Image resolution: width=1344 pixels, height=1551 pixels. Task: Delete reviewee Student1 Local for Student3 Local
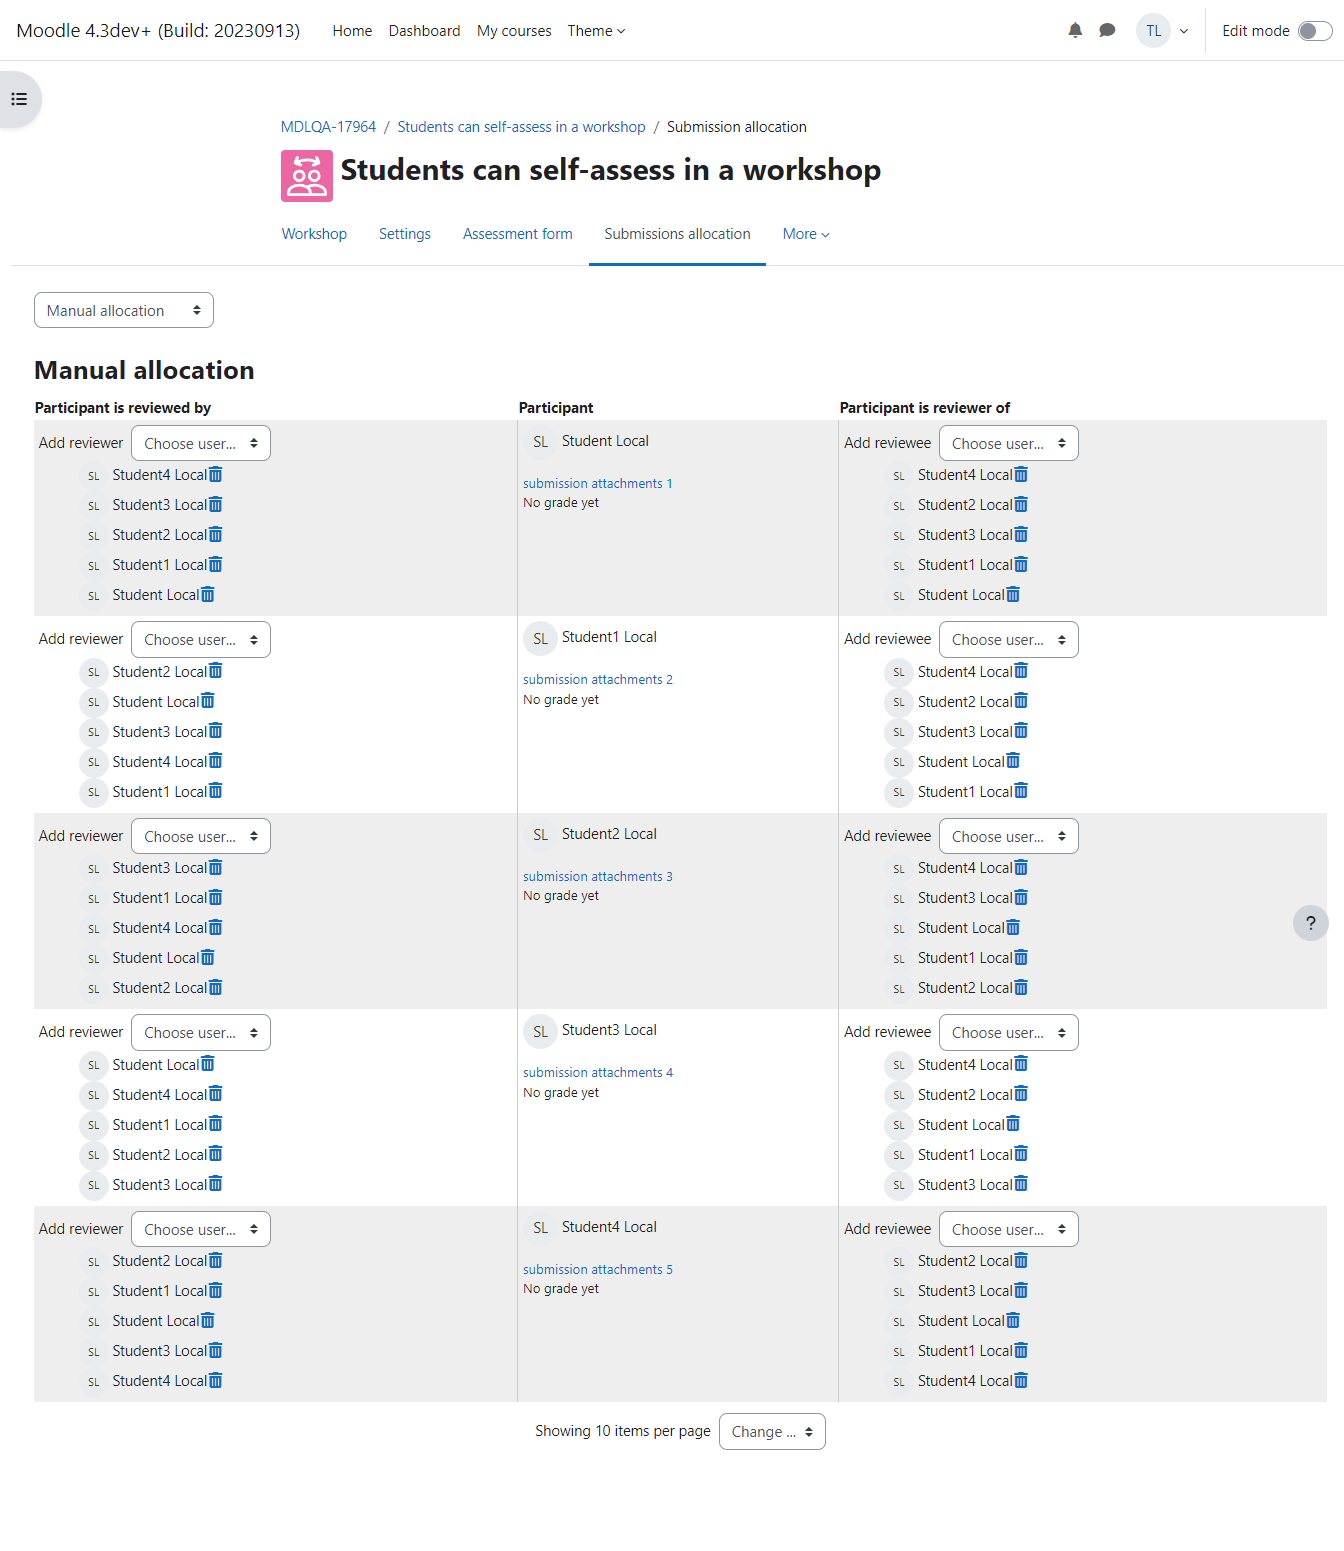(1021, 1154)
